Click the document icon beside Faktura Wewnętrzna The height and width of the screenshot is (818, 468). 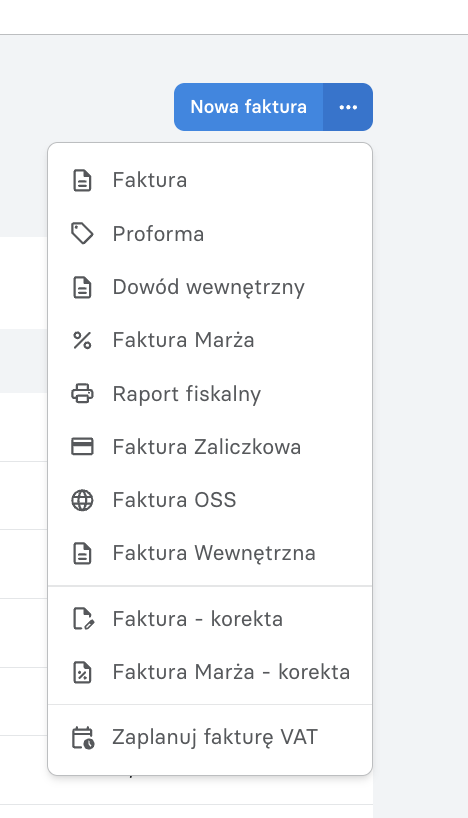(x=82, y=553)
